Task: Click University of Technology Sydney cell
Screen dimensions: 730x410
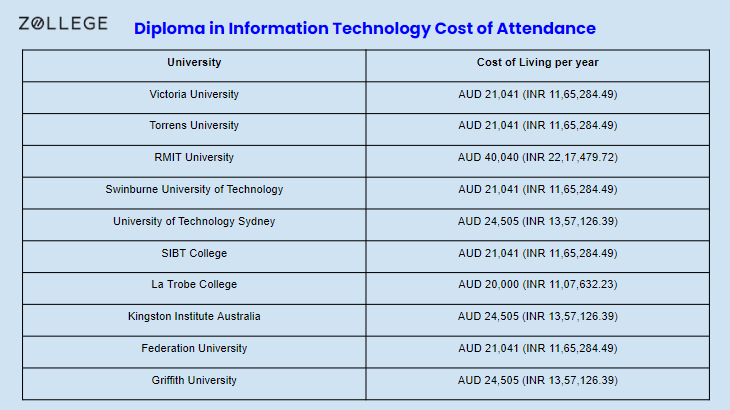Action: point(194,225)
